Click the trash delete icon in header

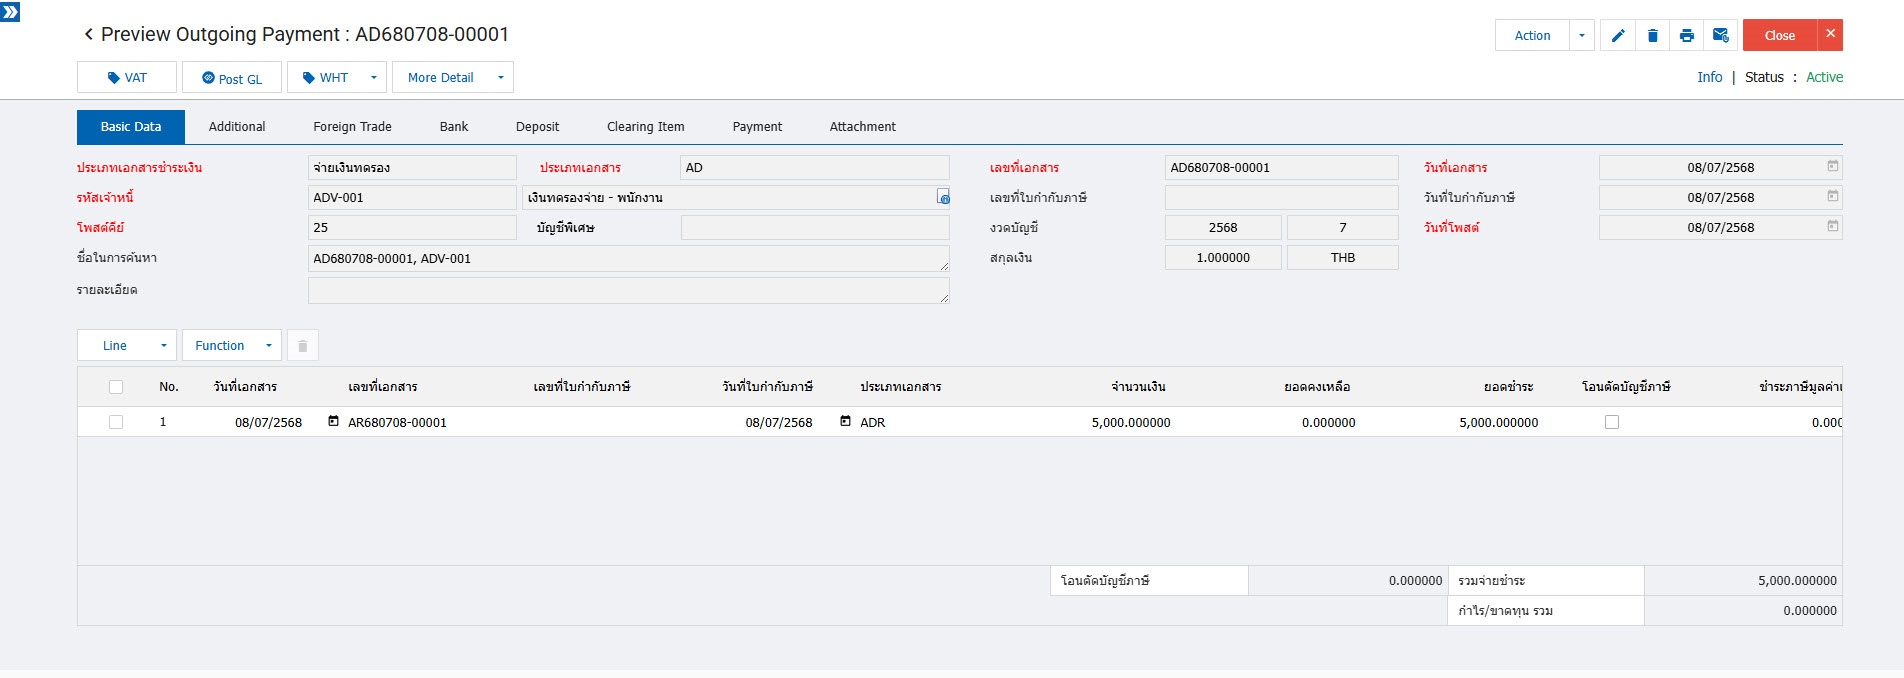tap(1652, 36)
